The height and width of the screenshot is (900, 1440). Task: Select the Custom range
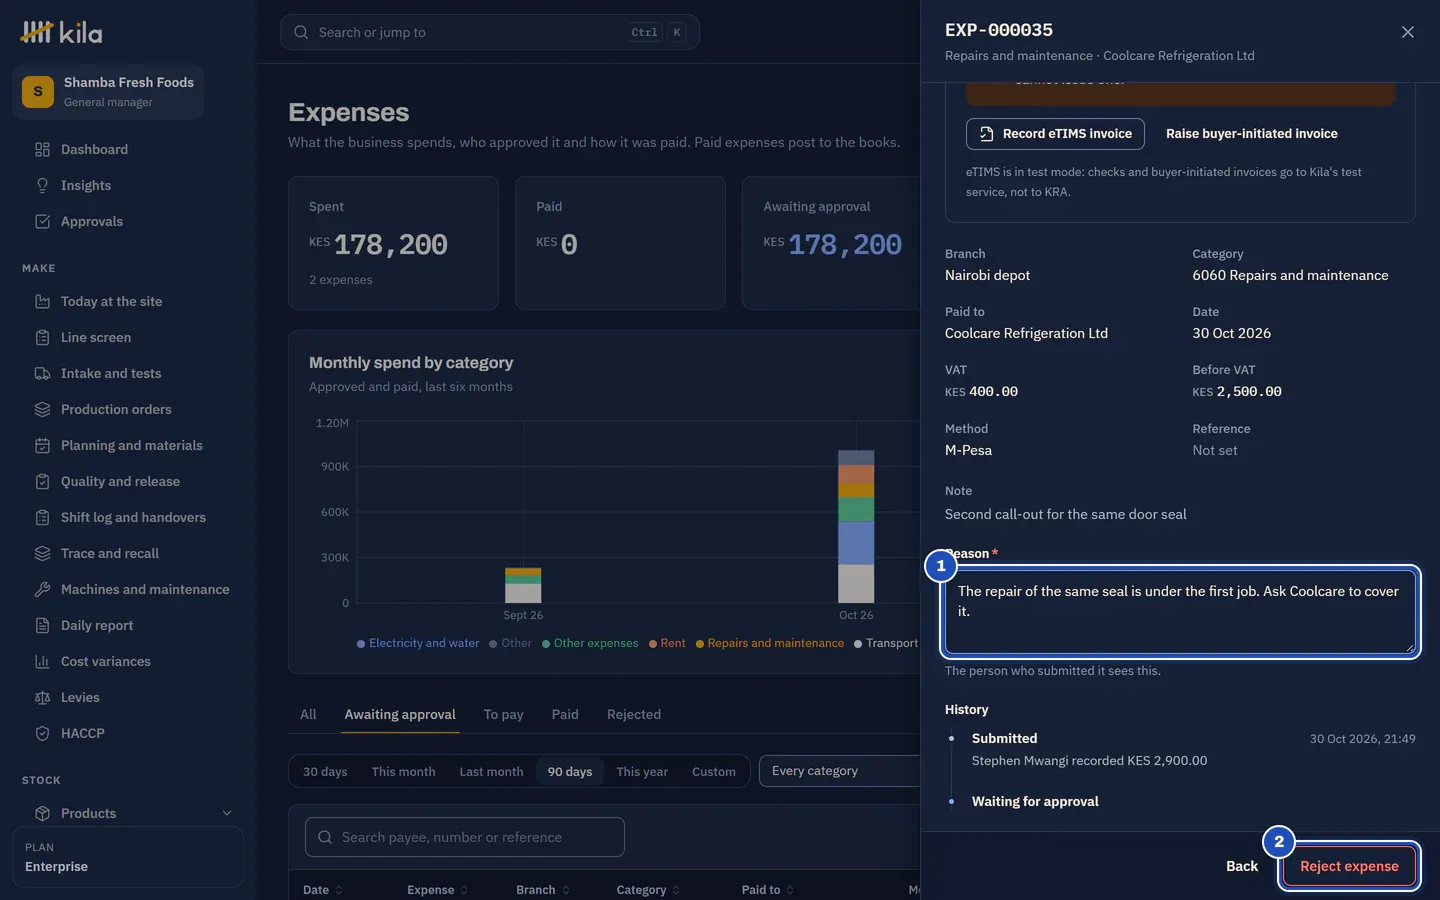(714, 772)
